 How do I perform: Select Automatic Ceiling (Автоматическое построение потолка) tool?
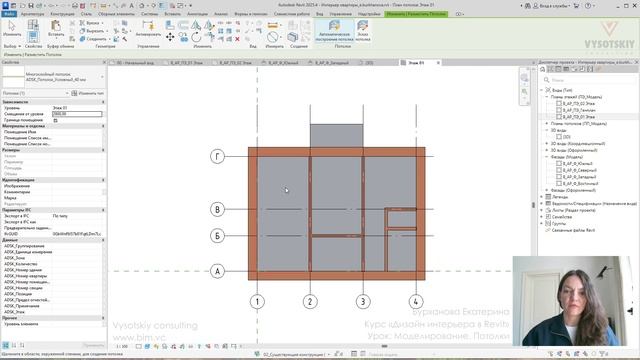pyautogui.click(x=334, y=31)
